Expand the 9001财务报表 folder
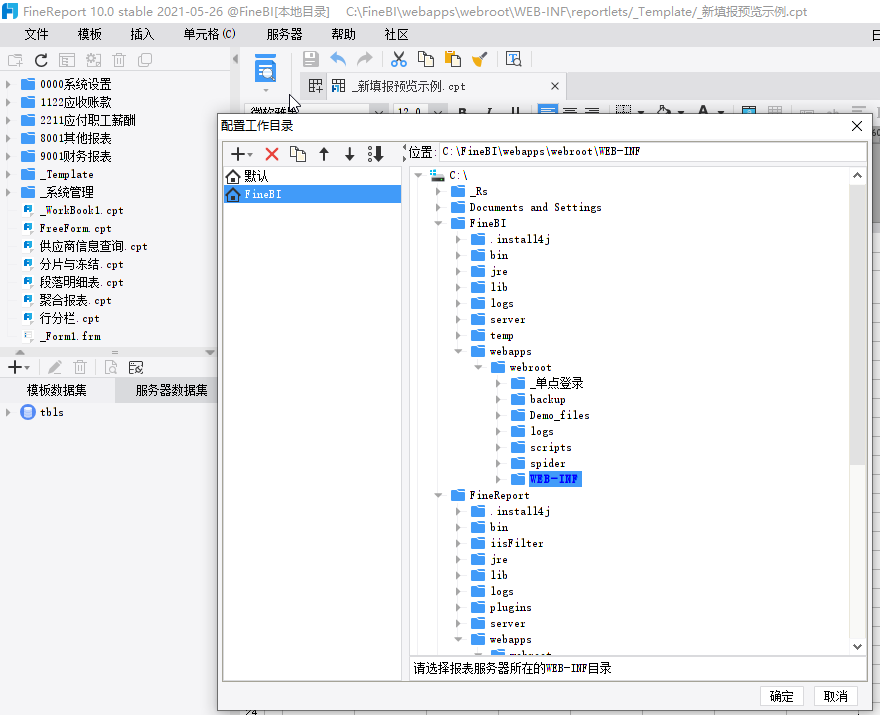880x715 pixels. pos(8,156)
